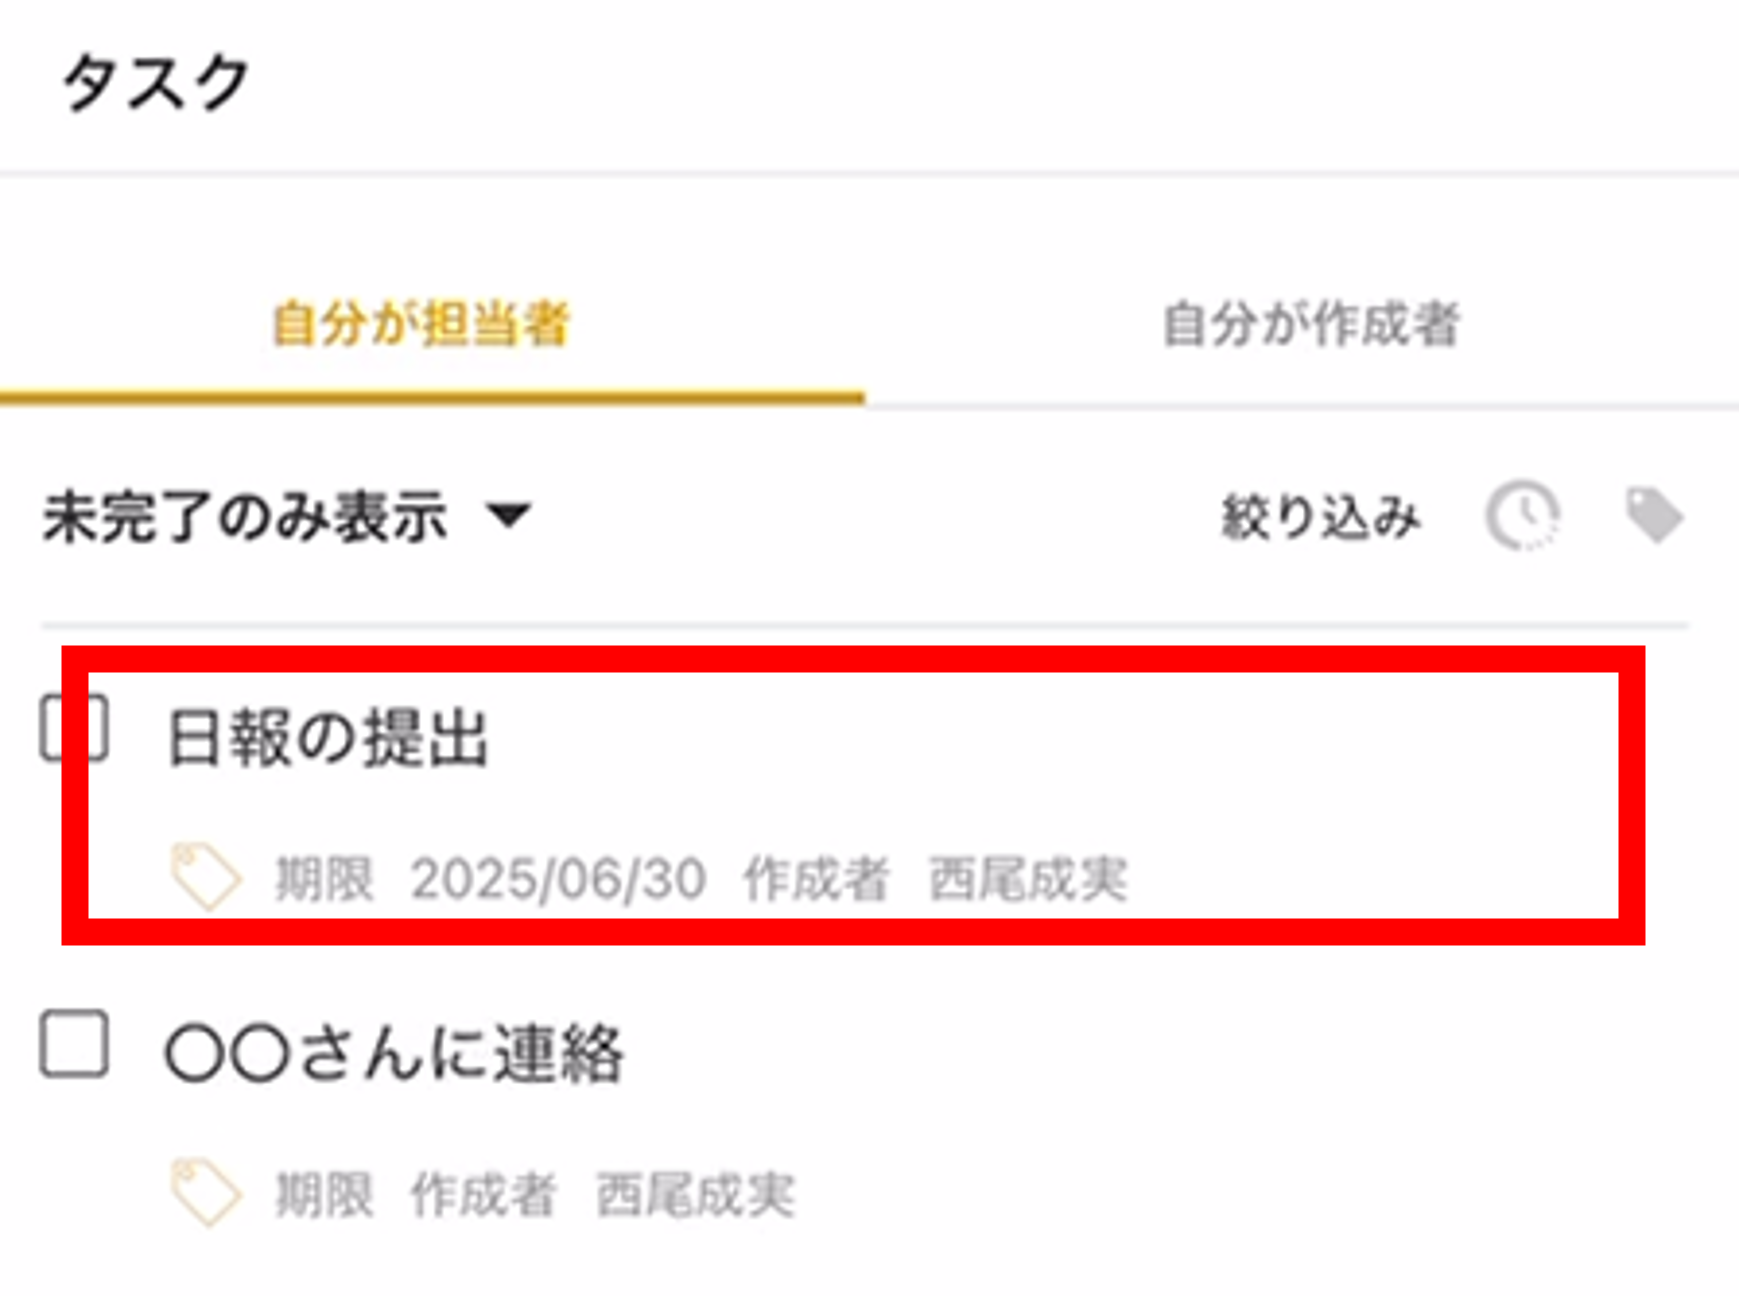Image resolution: width=1739 pixels, height=1296 pixels.
Task: Switch to the 自分が作成者 tab
Action: point(1311,324)
